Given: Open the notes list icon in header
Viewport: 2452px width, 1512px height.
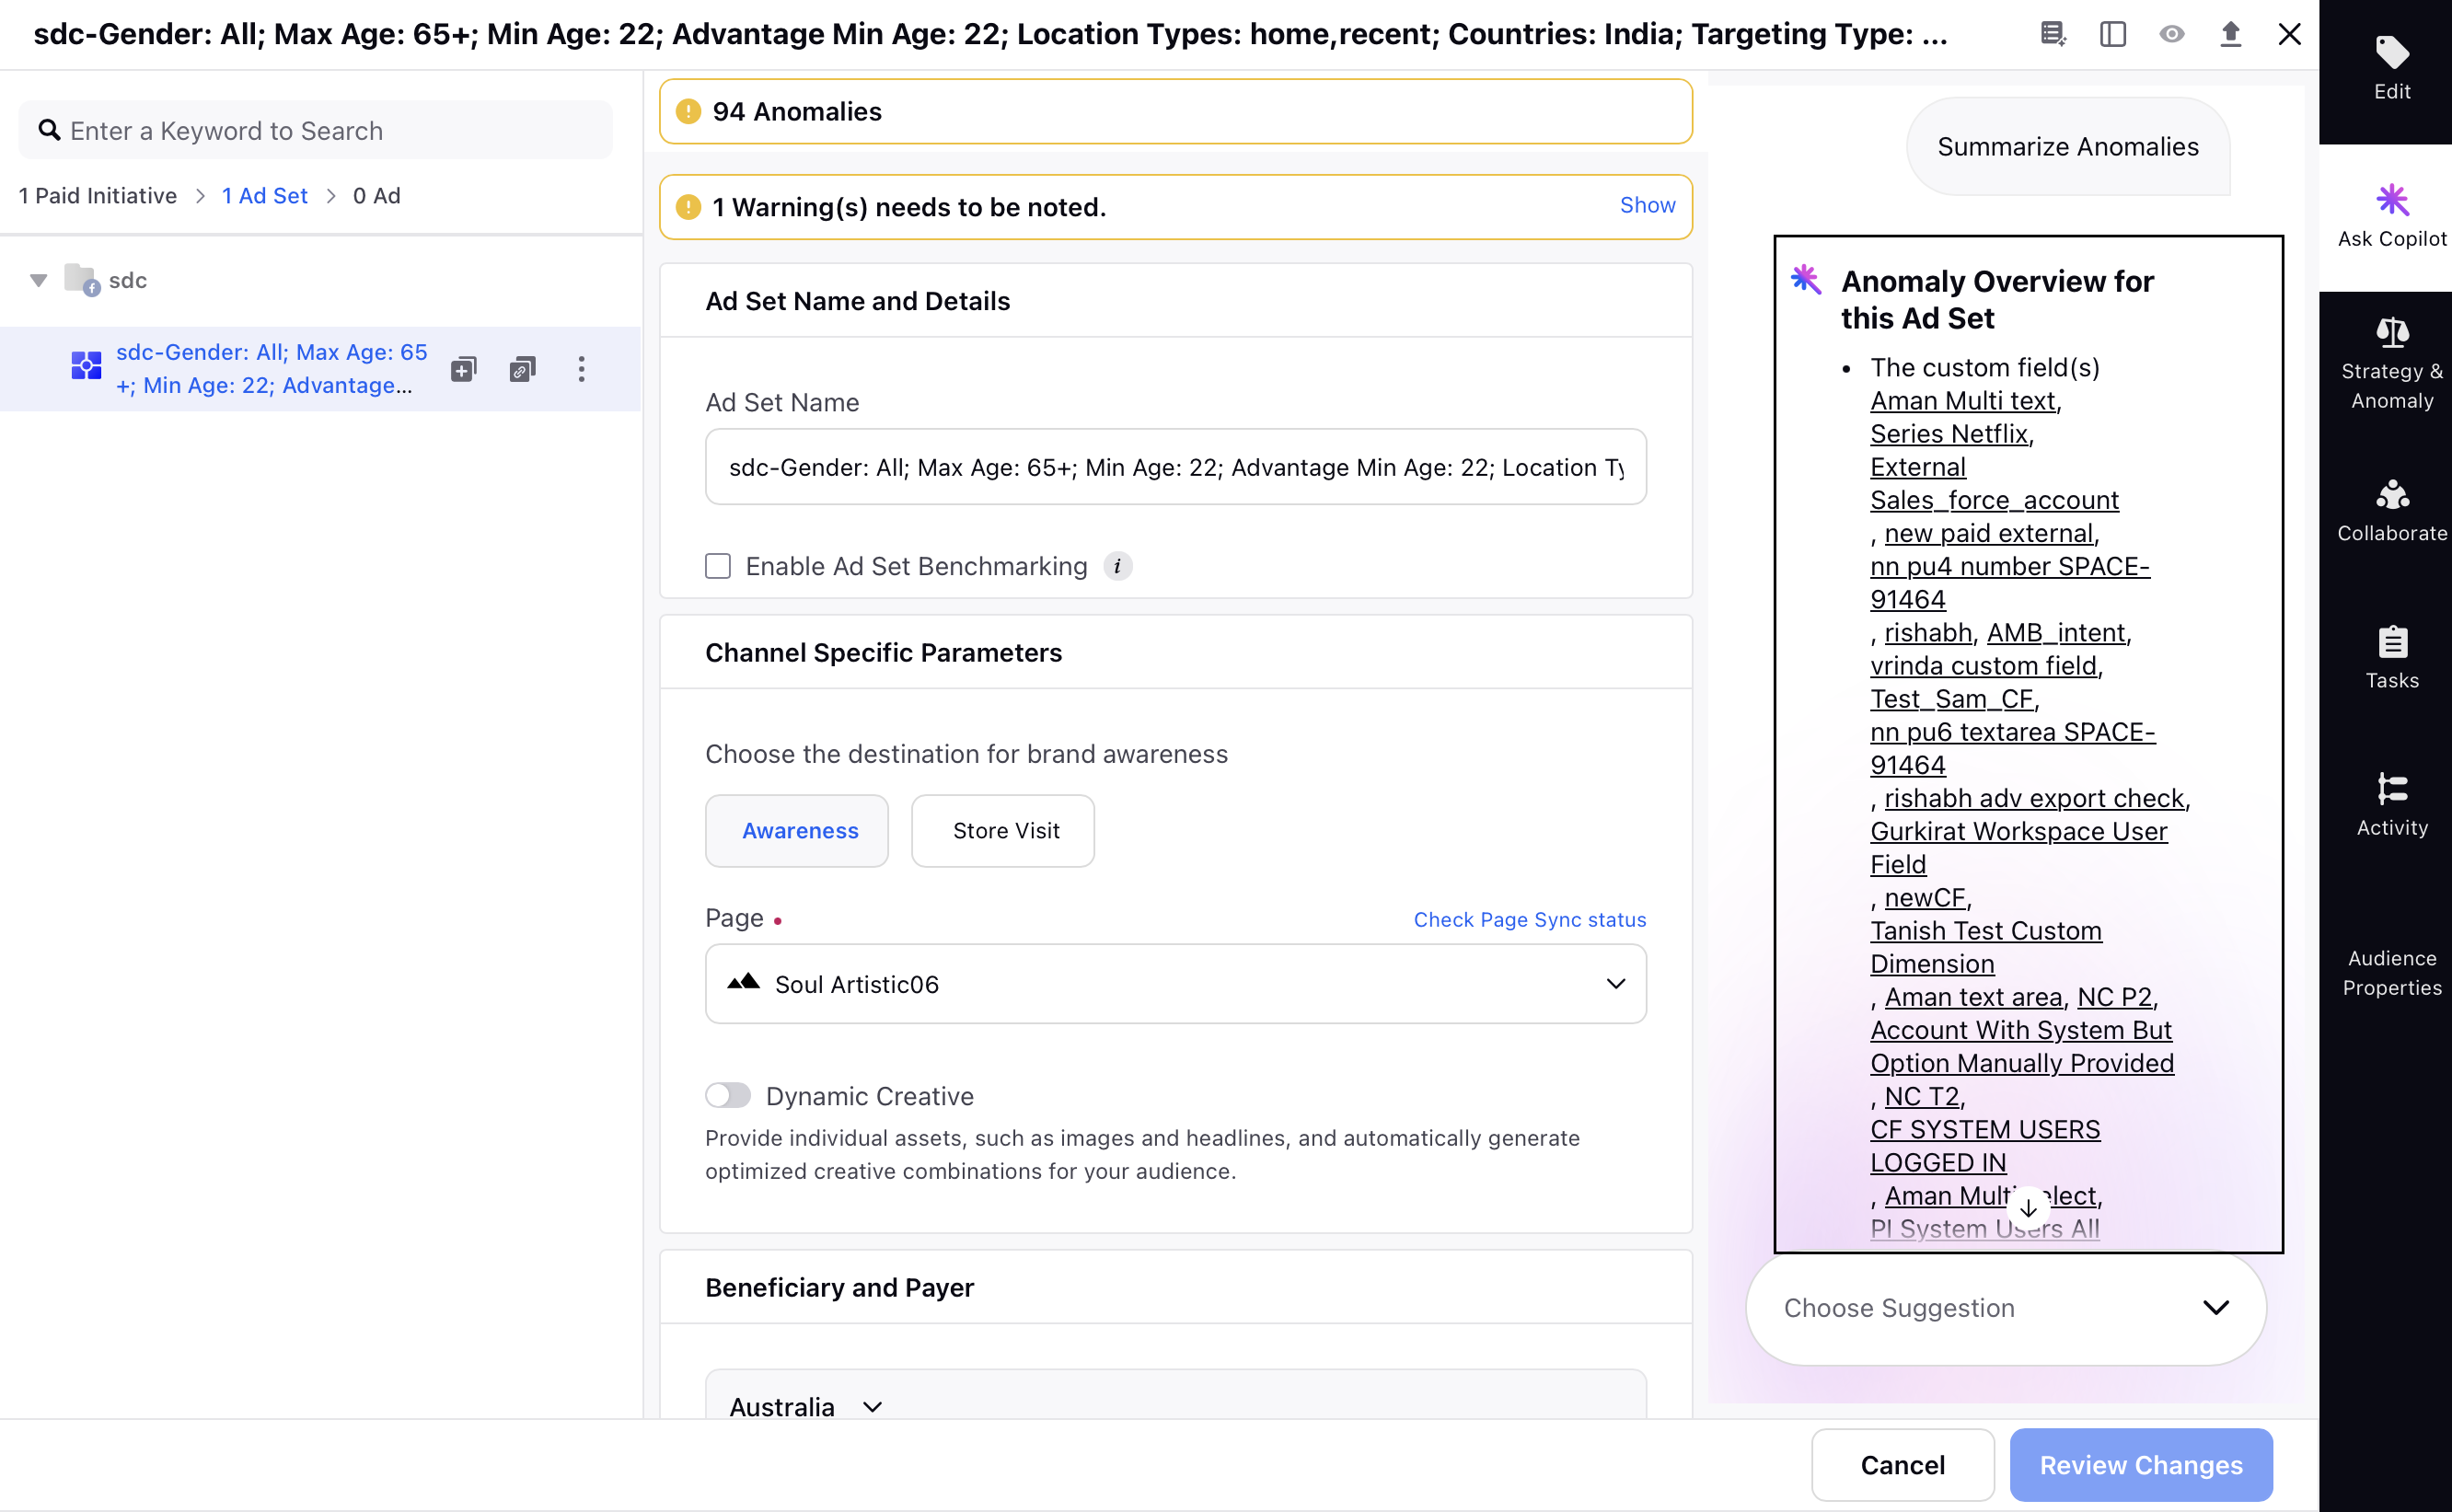Looking at the screenshot, I should click(x=2052, y=34).
